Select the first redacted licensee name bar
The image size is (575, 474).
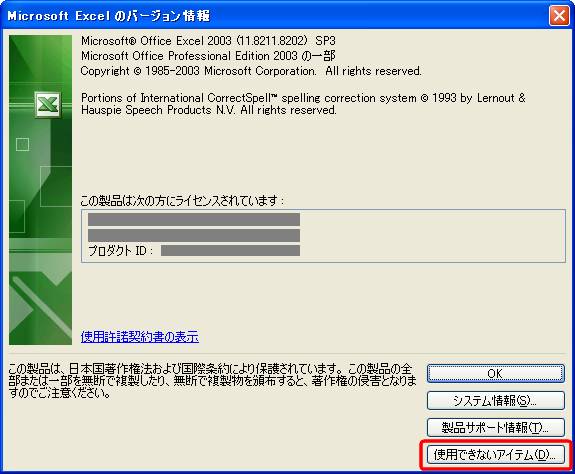coord(194,219)
